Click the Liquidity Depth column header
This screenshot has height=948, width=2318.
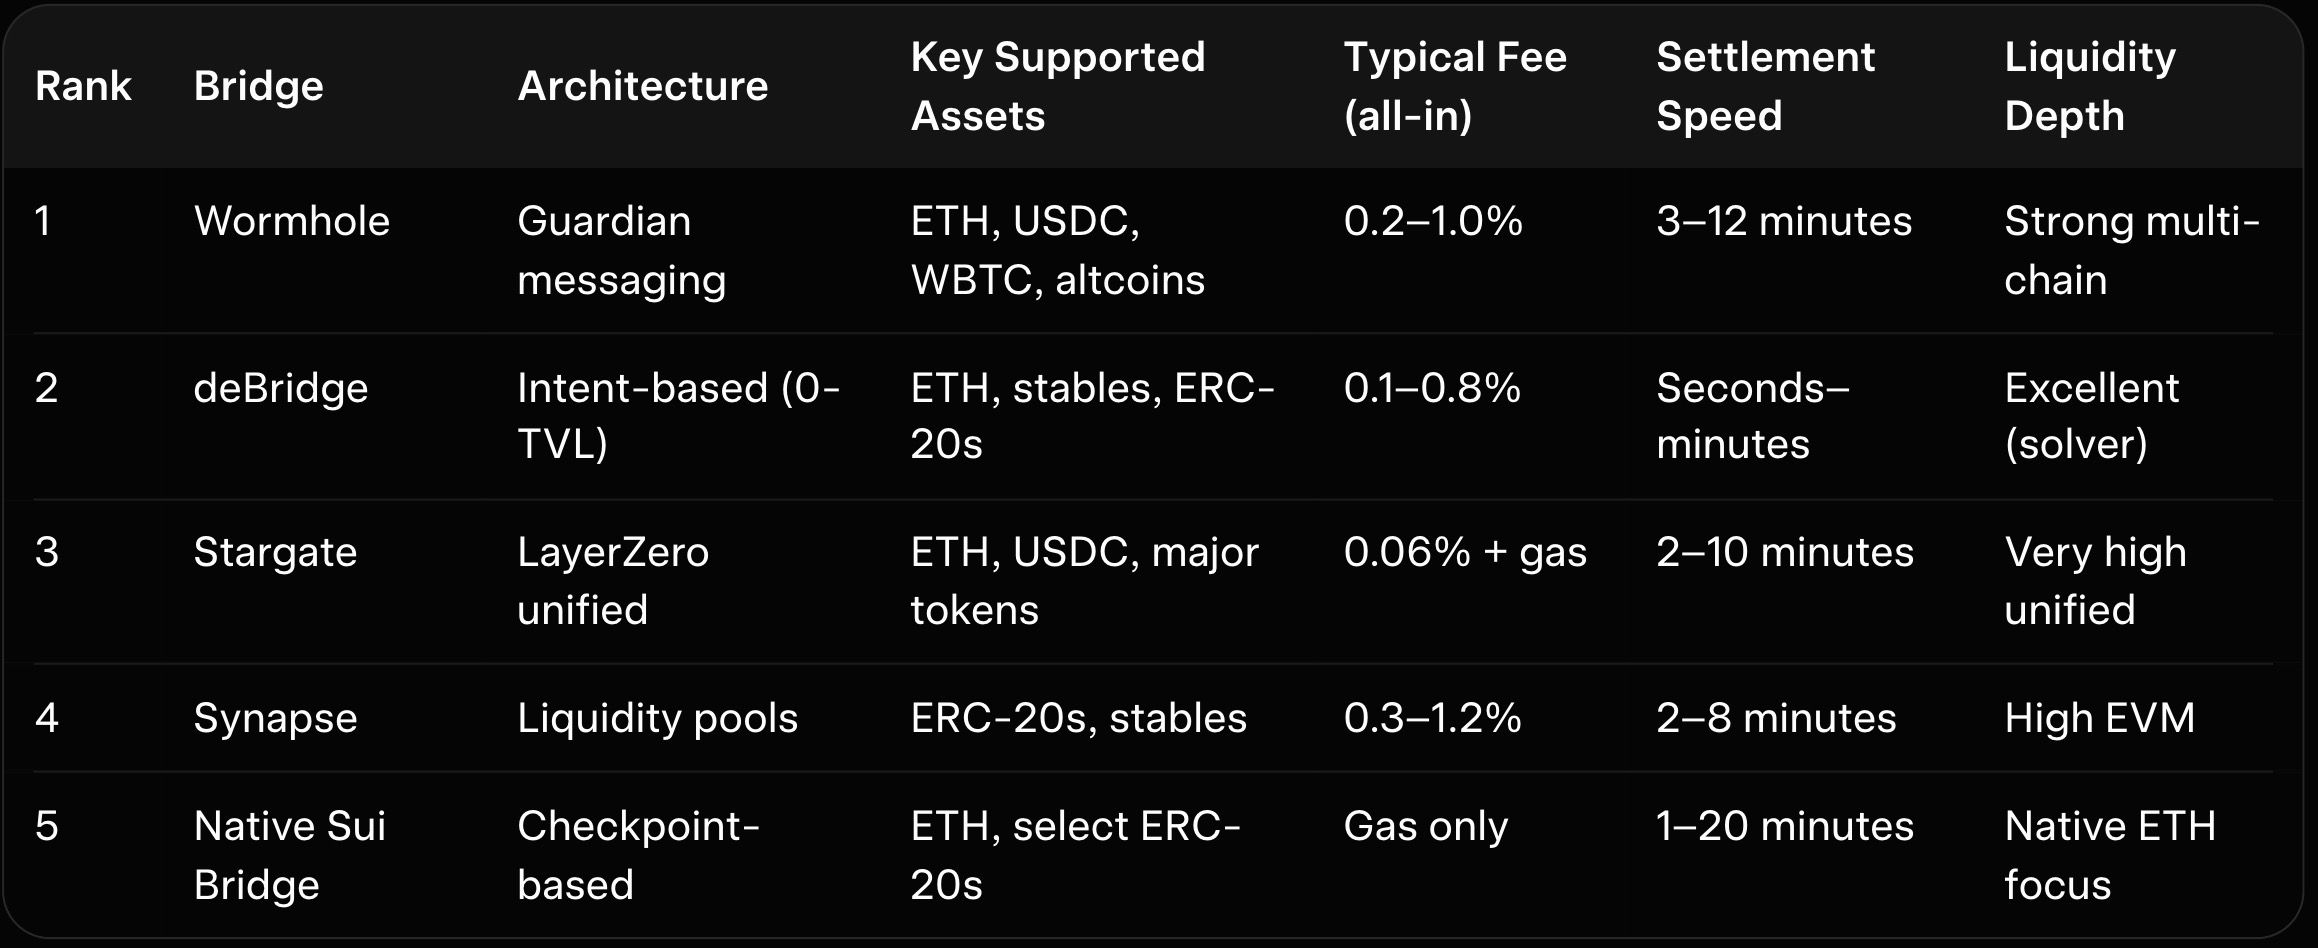(2089, 86)
